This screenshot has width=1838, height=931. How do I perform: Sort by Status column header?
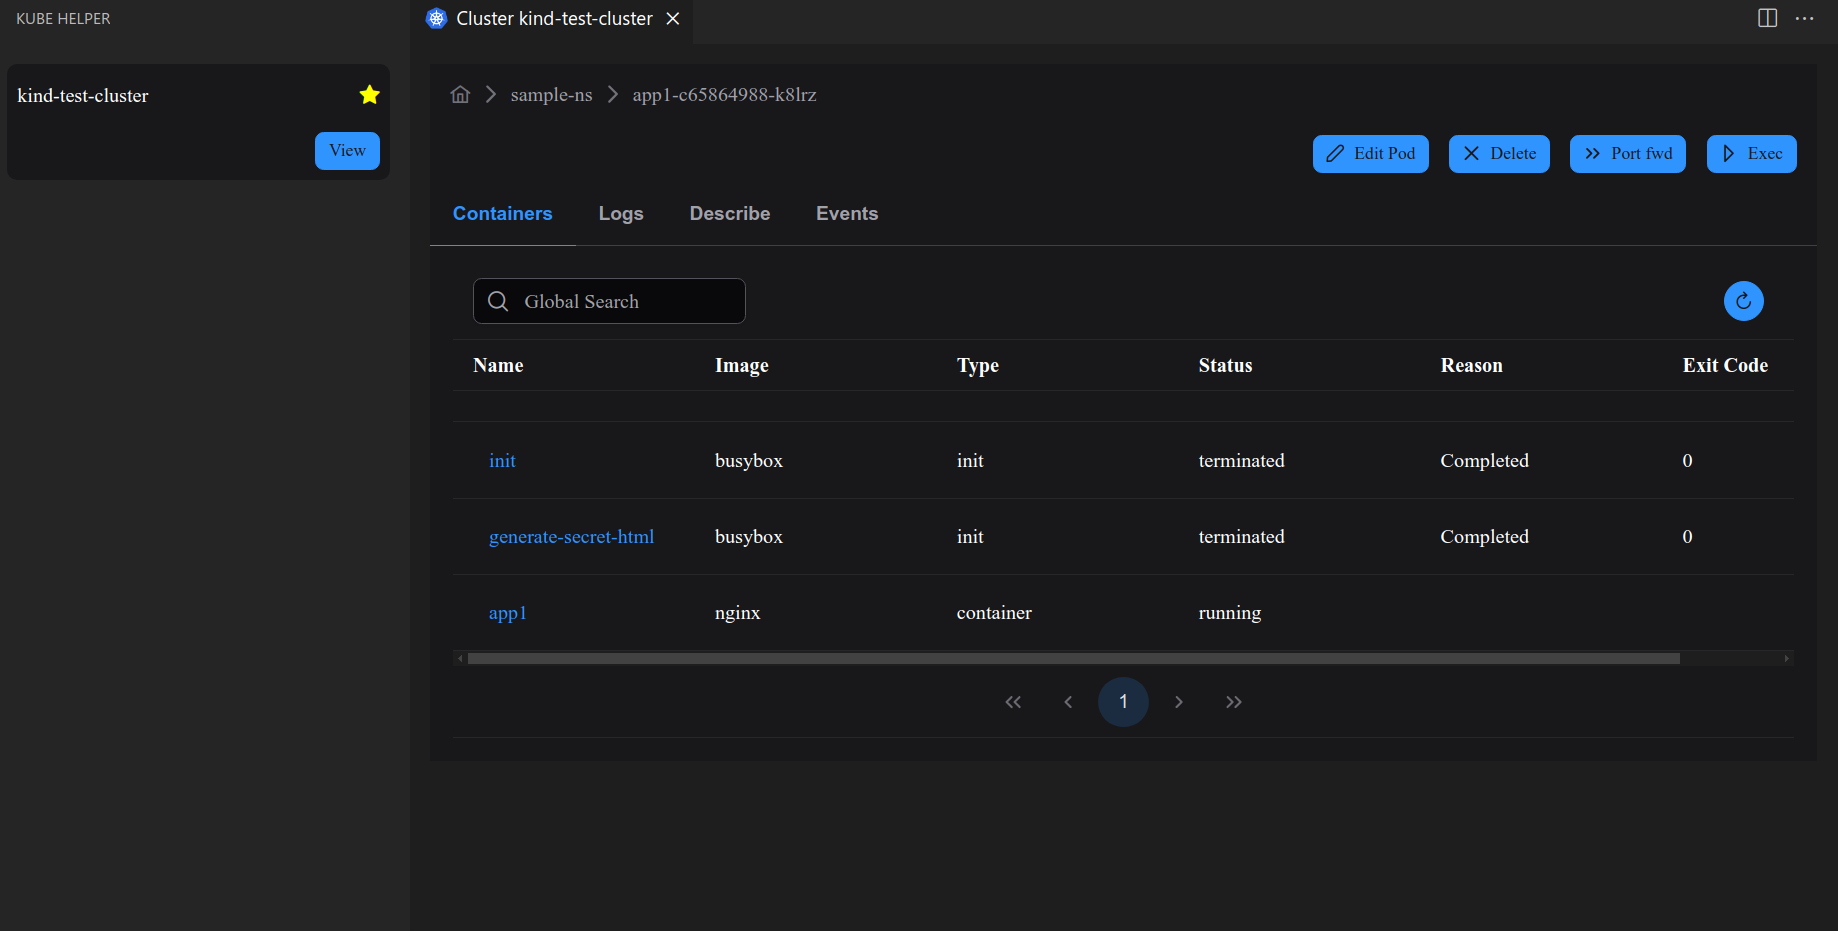[1225, 365]
